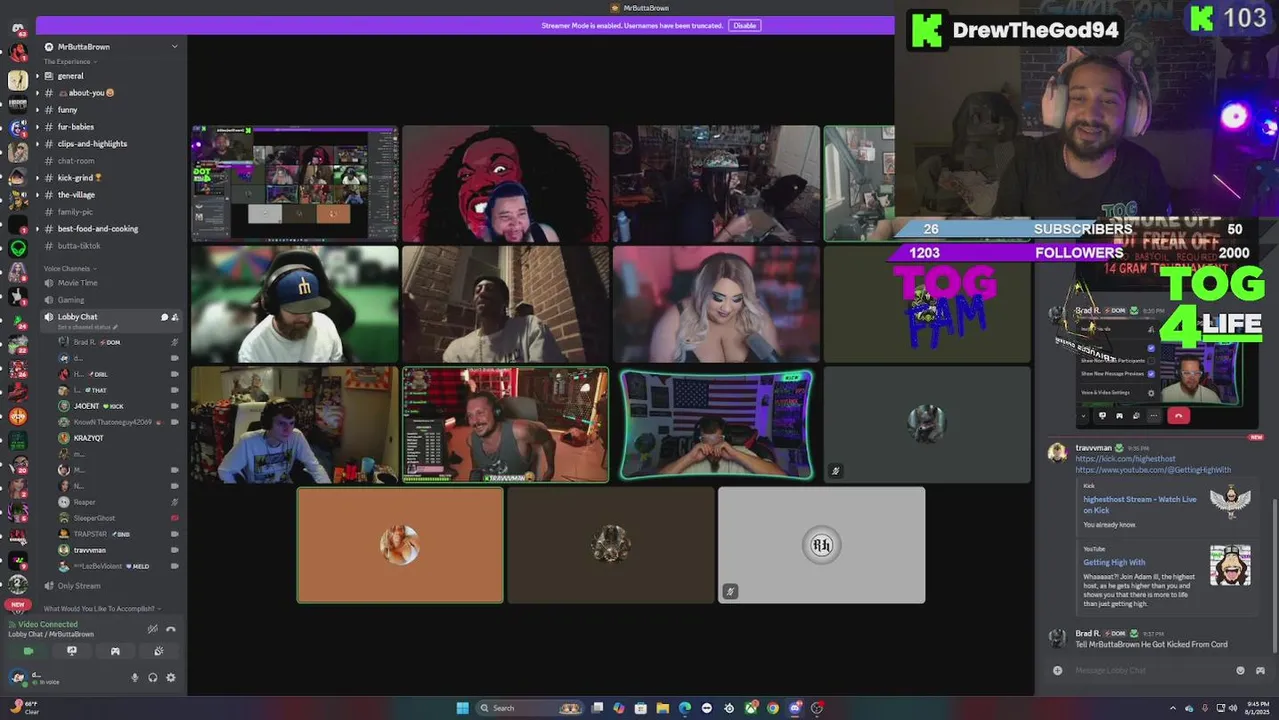This screenshot has width=1279, height=720.
Task: Click your avatar in the user panel
Action: tap(19, 678)
